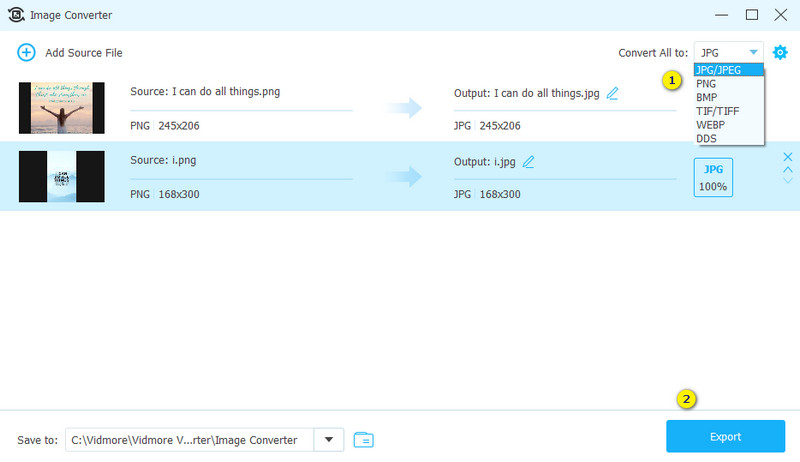
Task: Open the save folder browse icon
Action: point(363,439)
